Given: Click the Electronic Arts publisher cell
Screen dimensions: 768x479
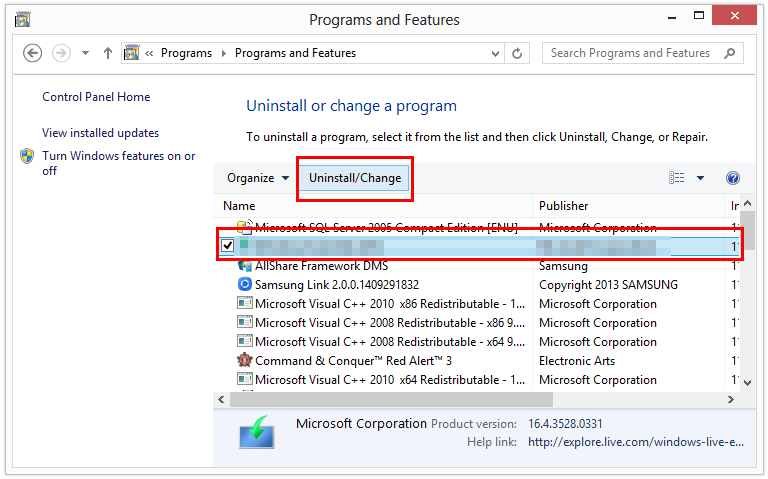Looking at the screenshot, I should (577, 361).
